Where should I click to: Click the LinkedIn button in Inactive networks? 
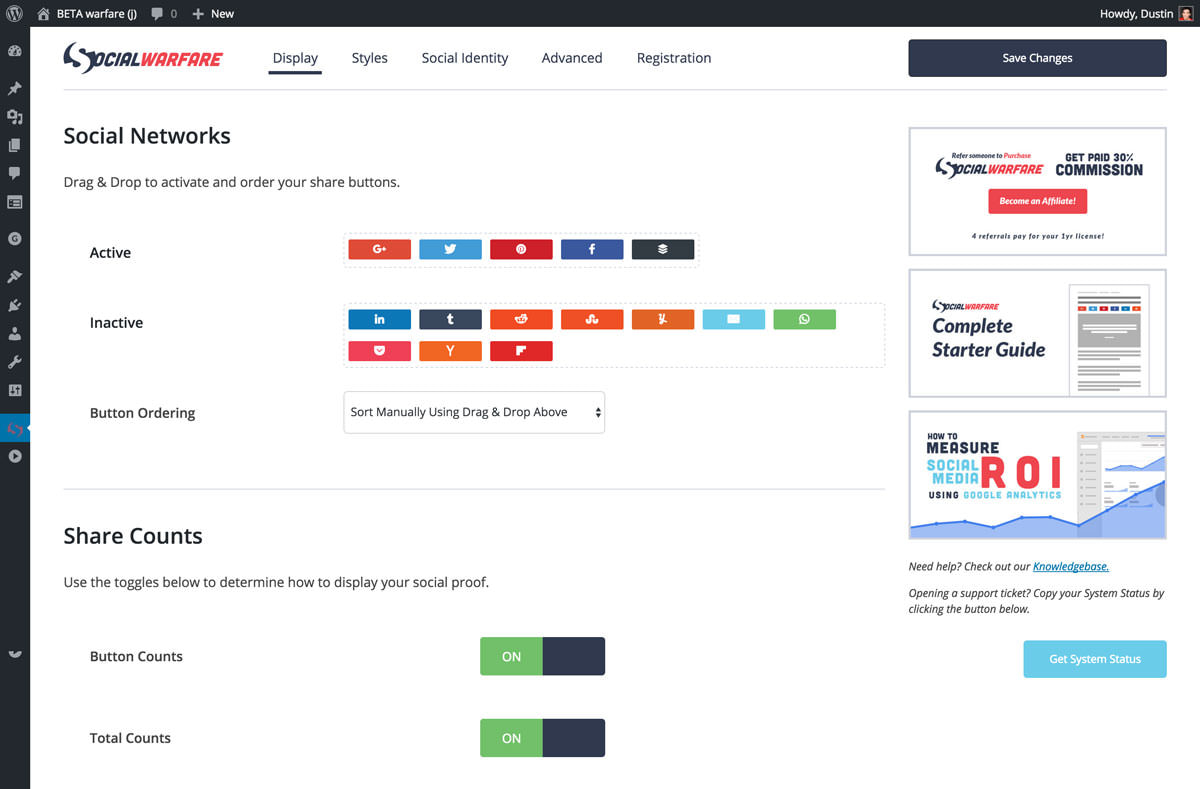click(379, 320)
